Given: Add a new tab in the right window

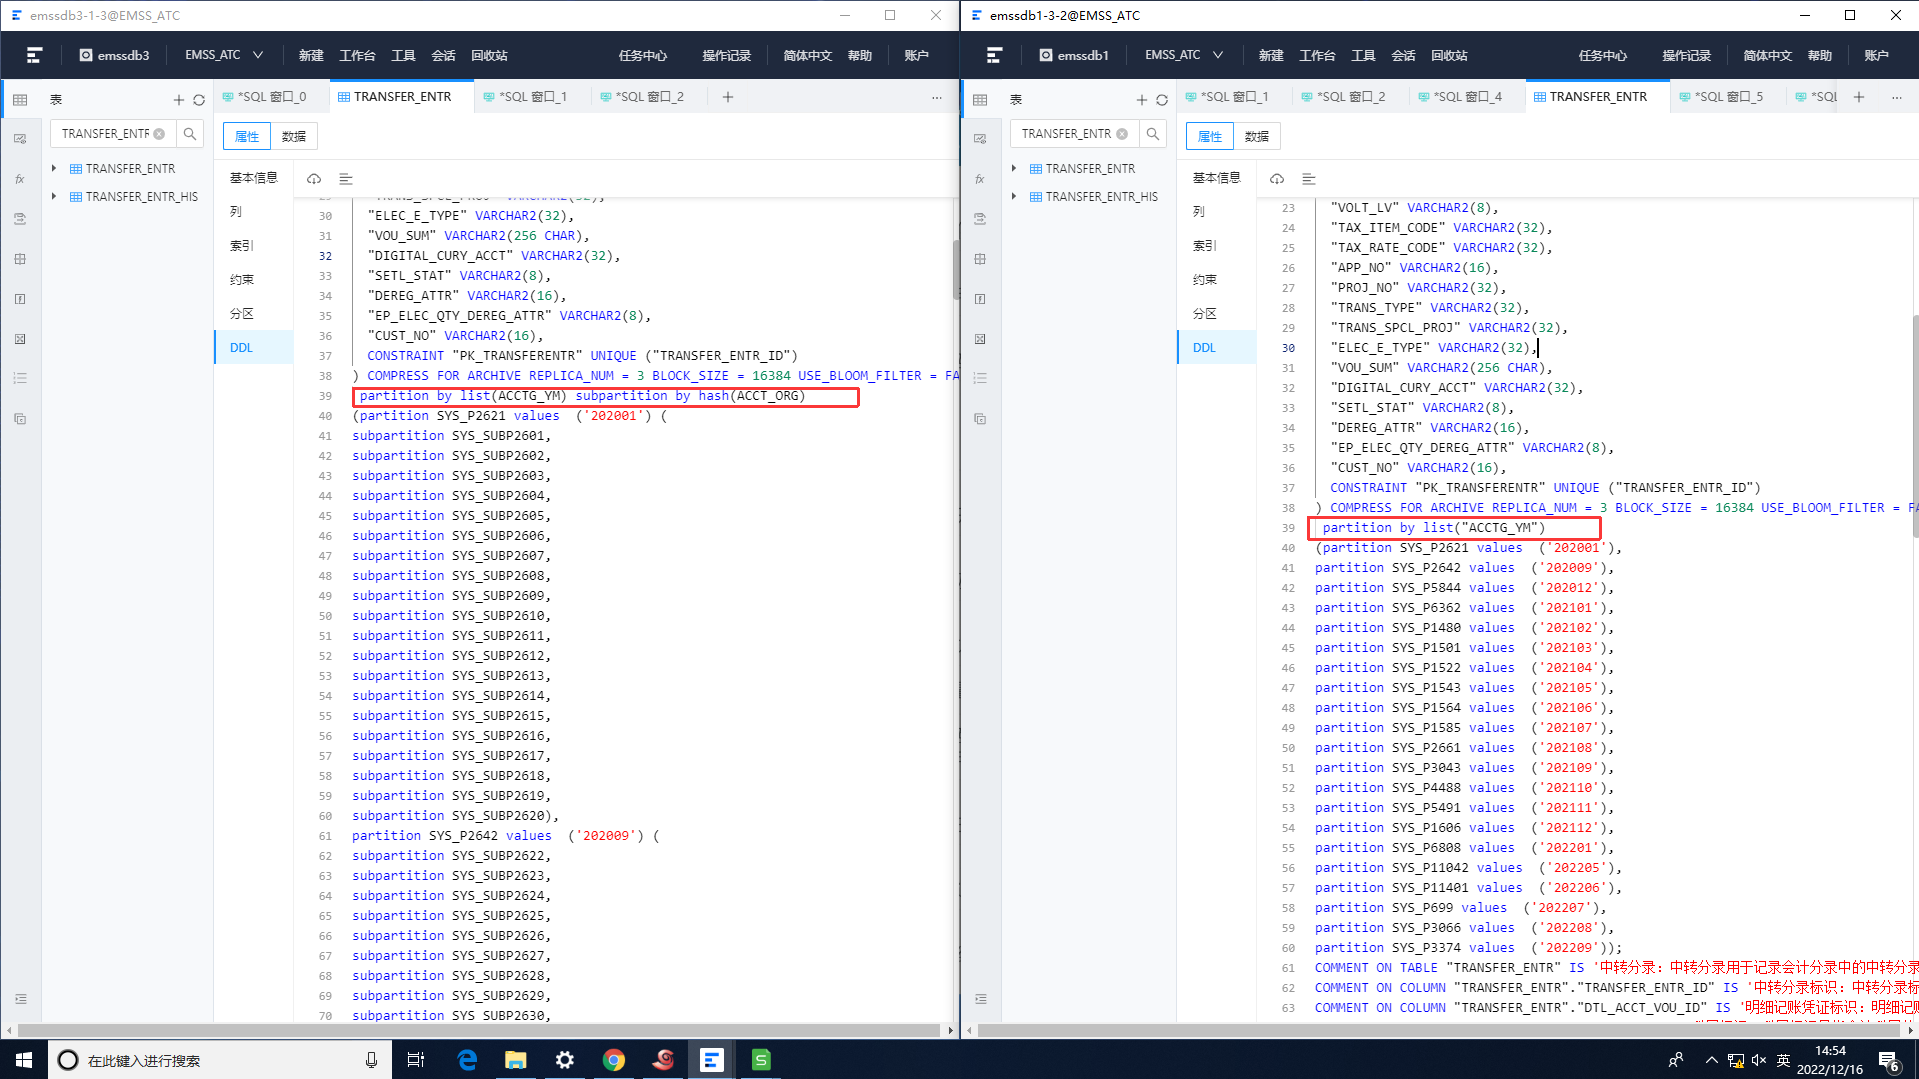Looking at the screenshot, I should 1859,97.
